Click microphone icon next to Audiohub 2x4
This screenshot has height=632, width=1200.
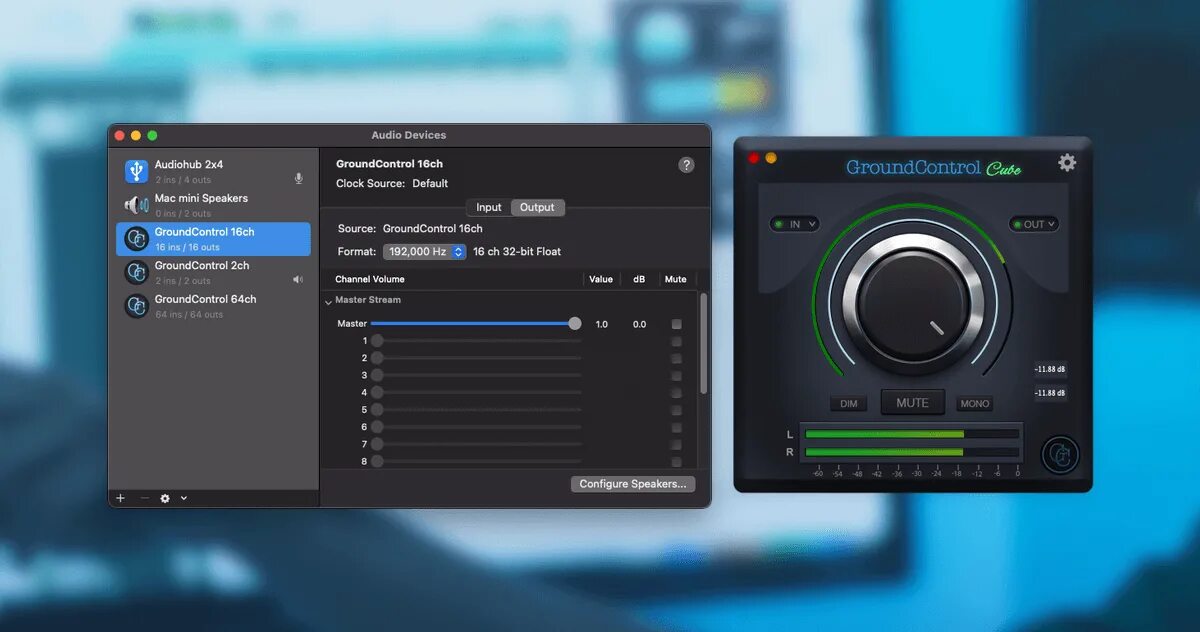[x=298, y=179]
